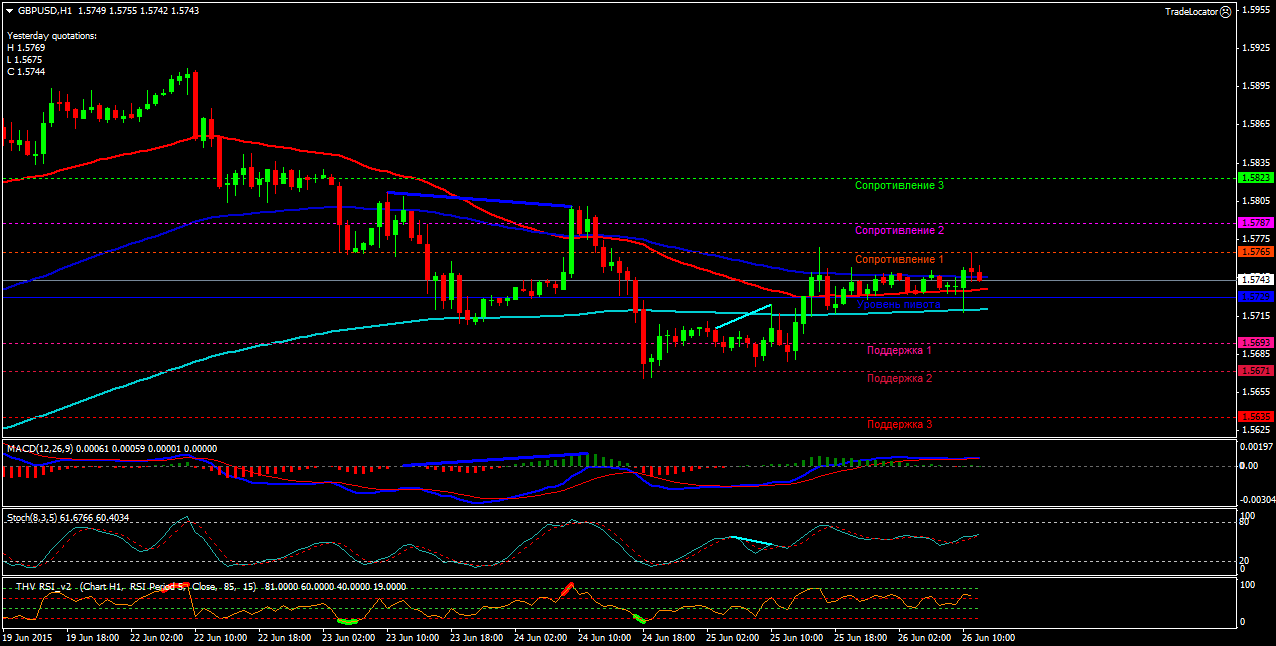Select the 'Сопротивление 2' resistance label
The height and width of the screenshot is (646, 1276).
(900, 230)
